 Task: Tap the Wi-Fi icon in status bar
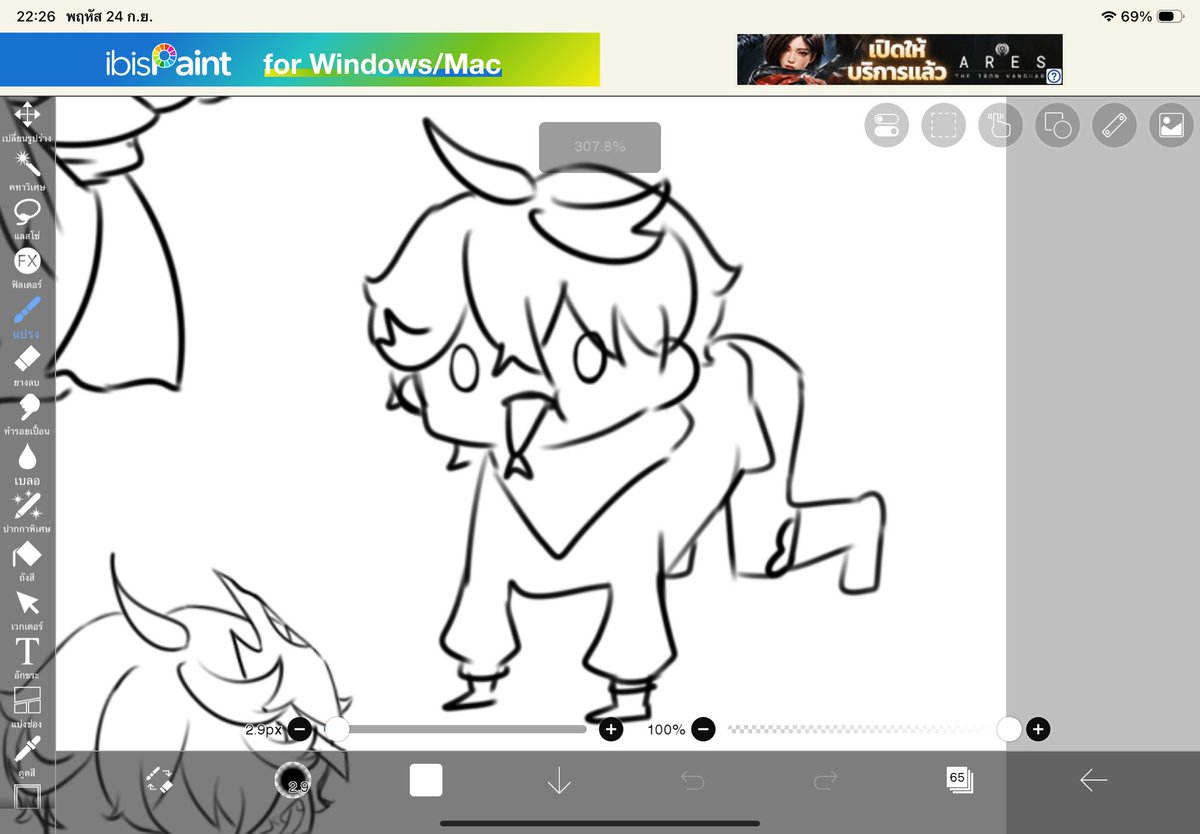click(x=1108, y=16)
